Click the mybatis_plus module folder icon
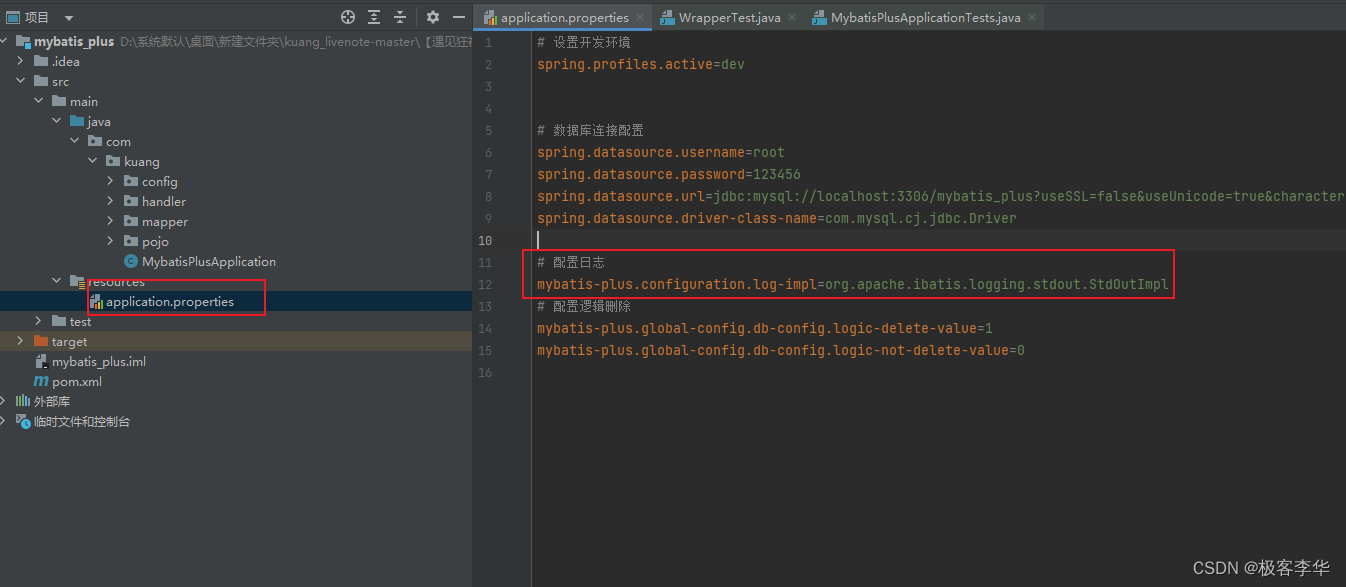The height and width of the screenshot is (587, 1346). coord(23,41)
